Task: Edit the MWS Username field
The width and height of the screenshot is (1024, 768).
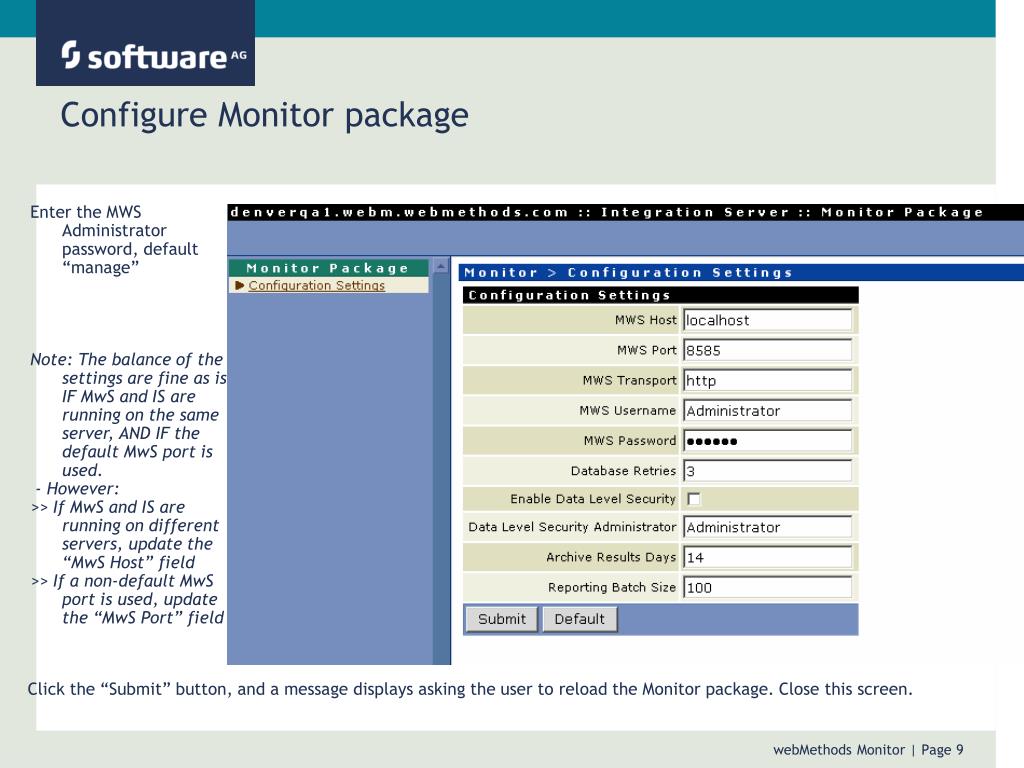Action: (x=767, y=411)
